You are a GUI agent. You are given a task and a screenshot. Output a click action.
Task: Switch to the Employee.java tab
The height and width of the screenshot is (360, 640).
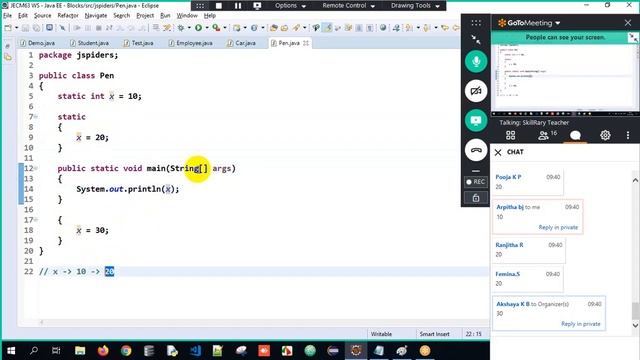pos(190,43)
